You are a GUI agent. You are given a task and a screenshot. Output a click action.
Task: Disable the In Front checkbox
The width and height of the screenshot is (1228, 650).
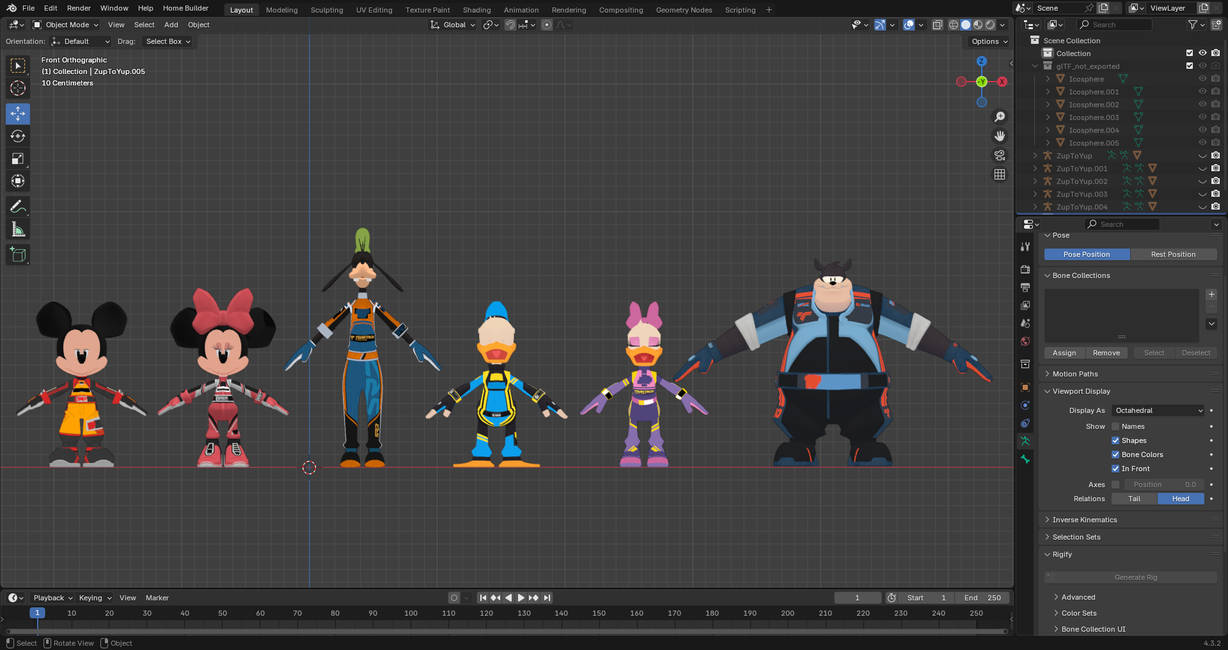coord(1116,468)
